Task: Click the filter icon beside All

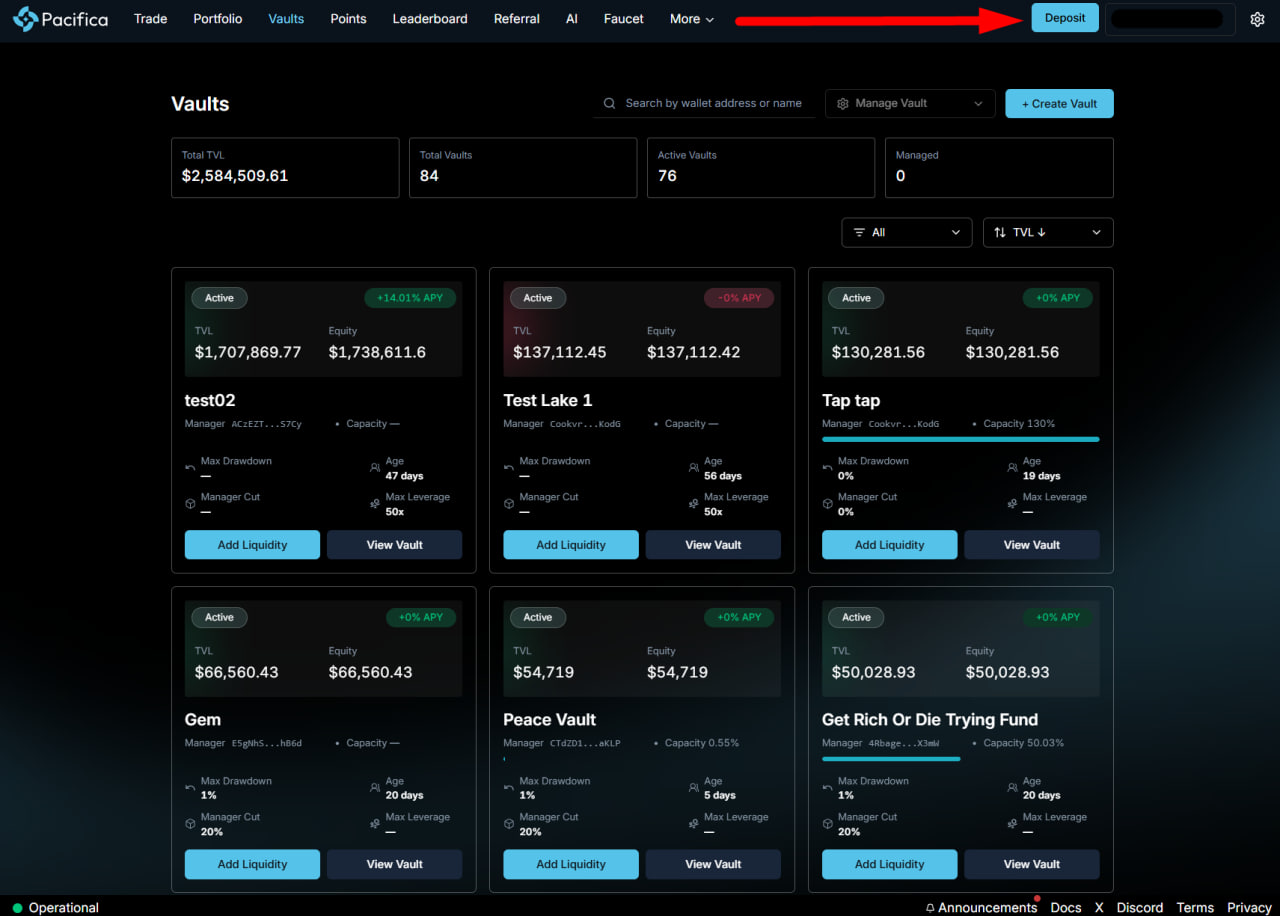Action: point(859,232)
